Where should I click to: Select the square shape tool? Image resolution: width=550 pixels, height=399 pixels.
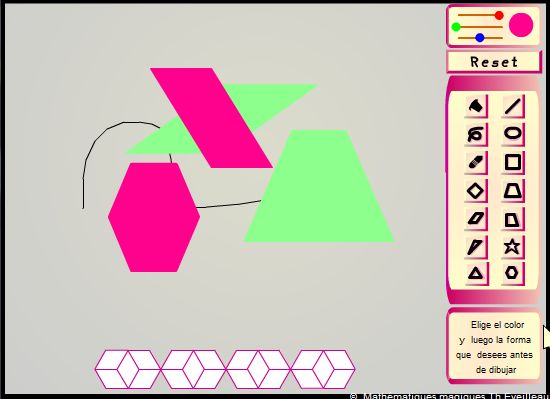512,162
